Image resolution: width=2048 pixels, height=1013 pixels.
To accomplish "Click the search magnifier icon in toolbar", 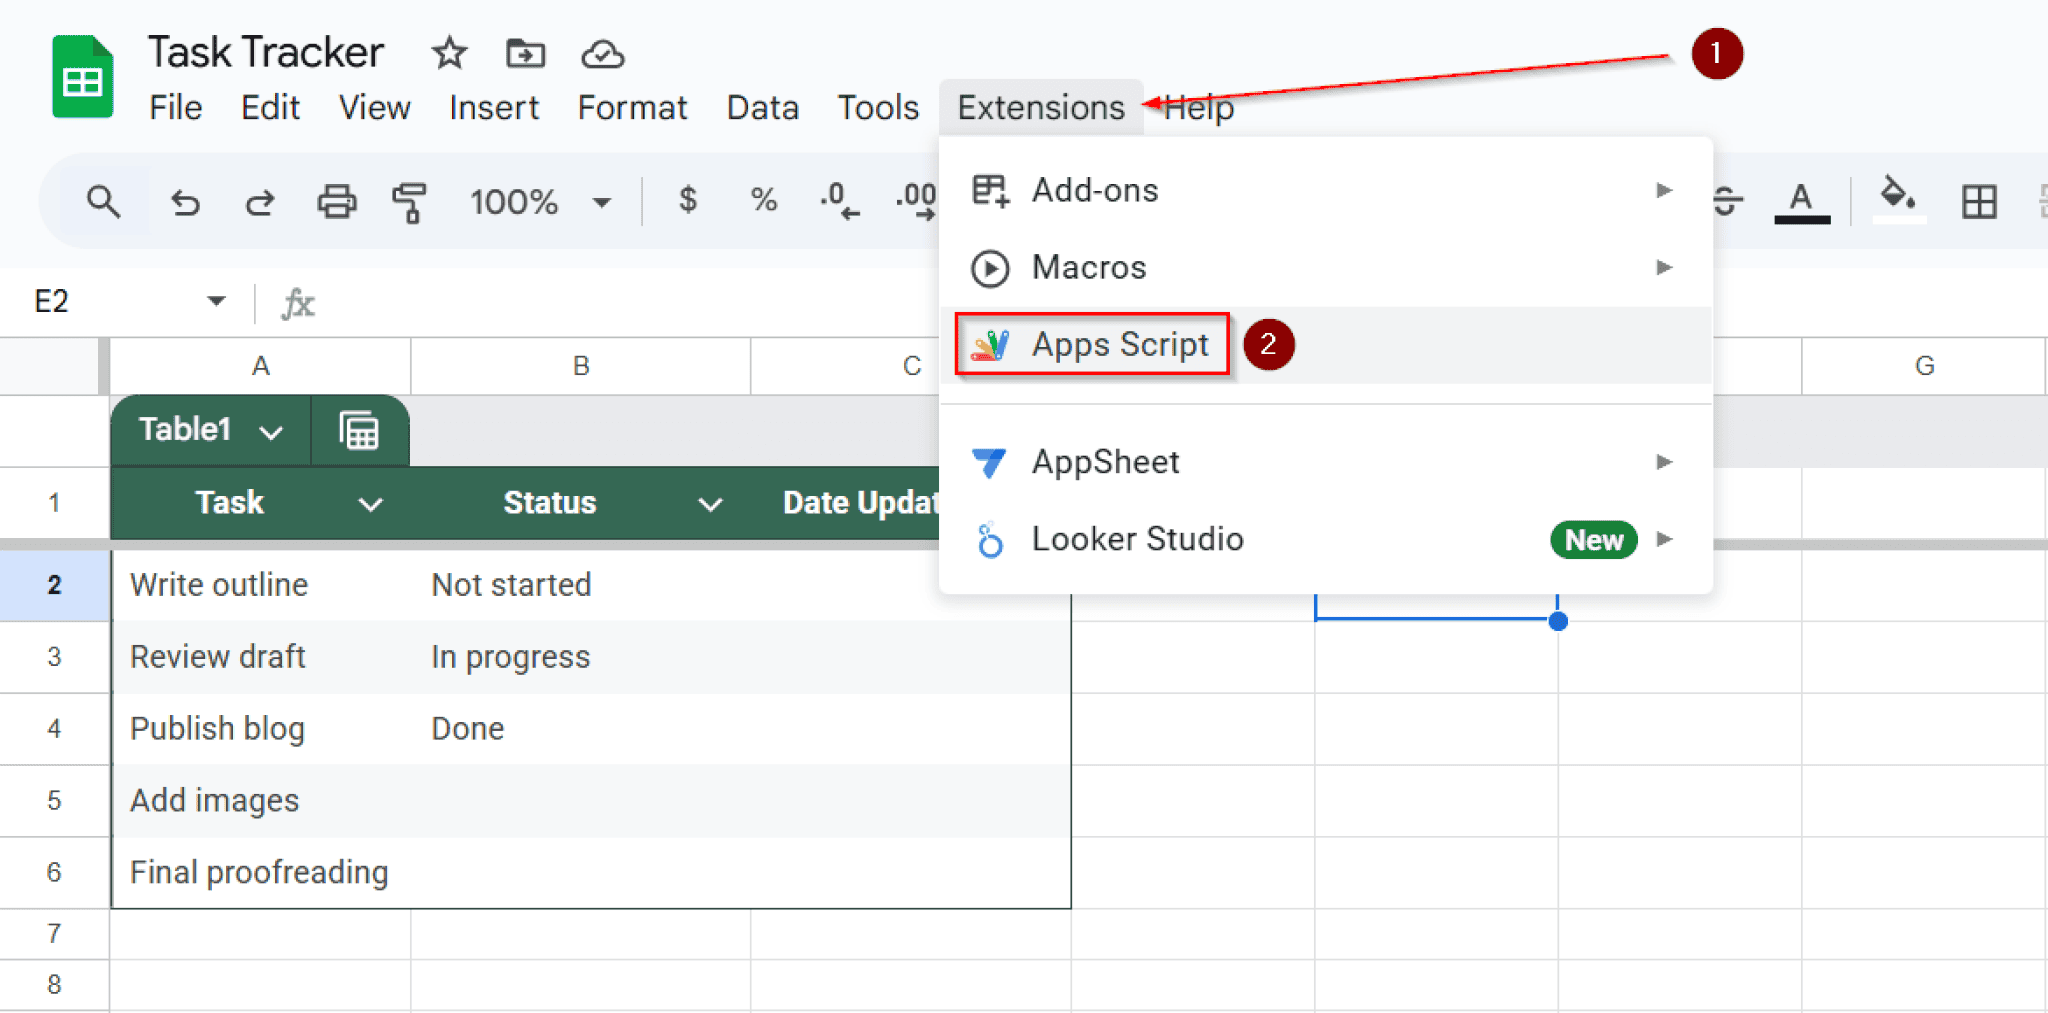I will (x=103, y=202).
